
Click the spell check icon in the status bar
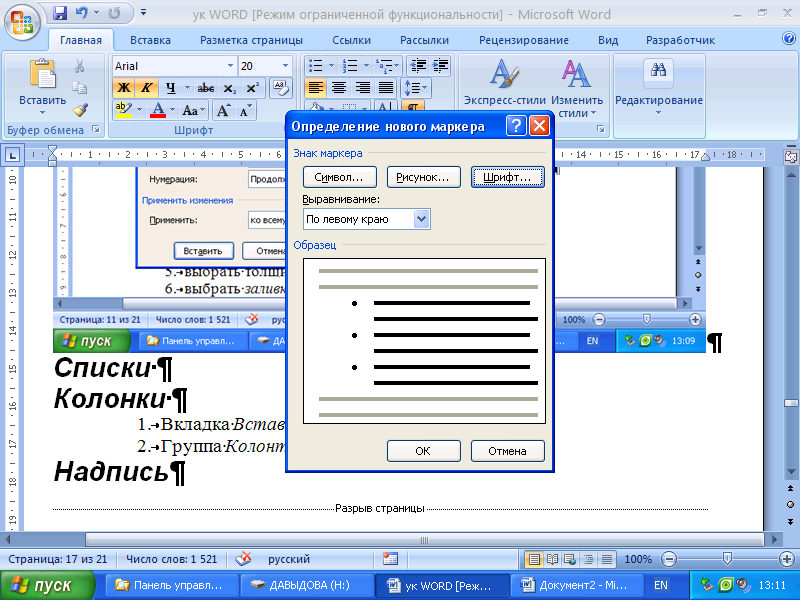[243, 559]
